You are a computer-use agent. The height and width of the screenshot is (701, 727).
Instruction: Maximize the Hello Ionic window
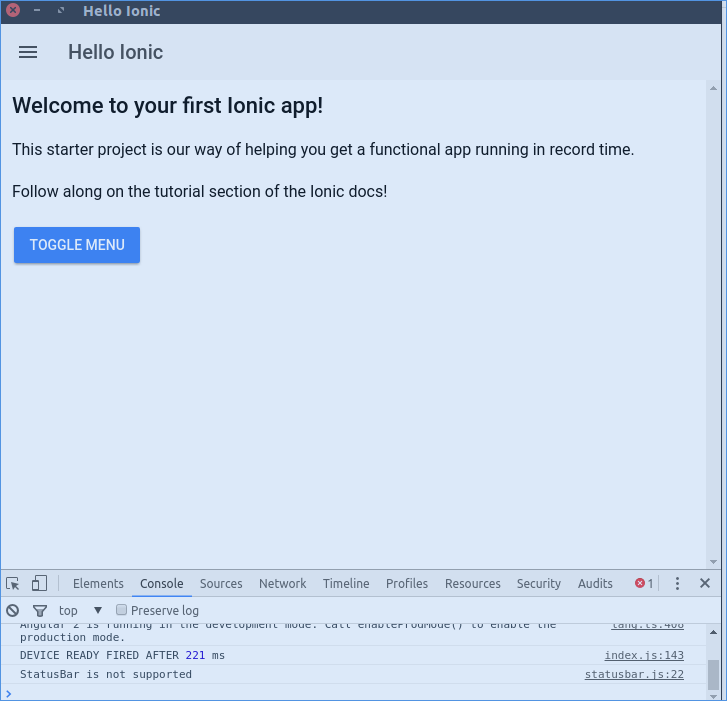(x=61, y=10)
